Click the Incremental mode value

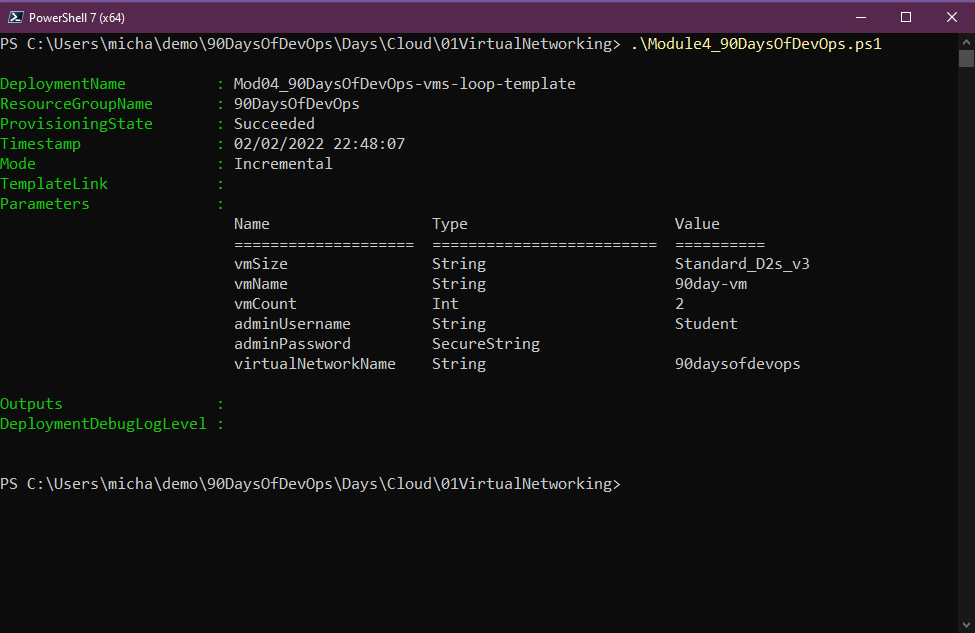coord(283,164)
